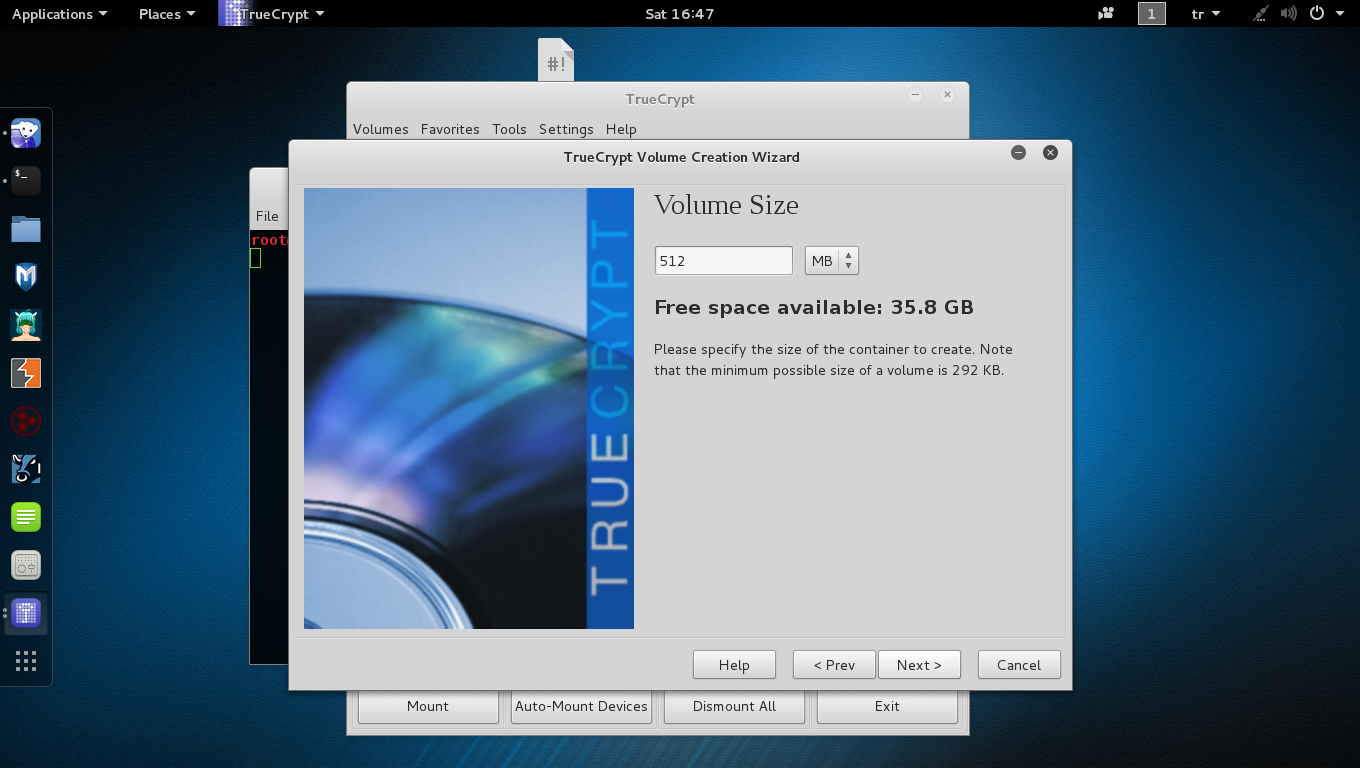Click the volume size input field
This screenshot has height=768, width=1360.
(x=723, y=261)
